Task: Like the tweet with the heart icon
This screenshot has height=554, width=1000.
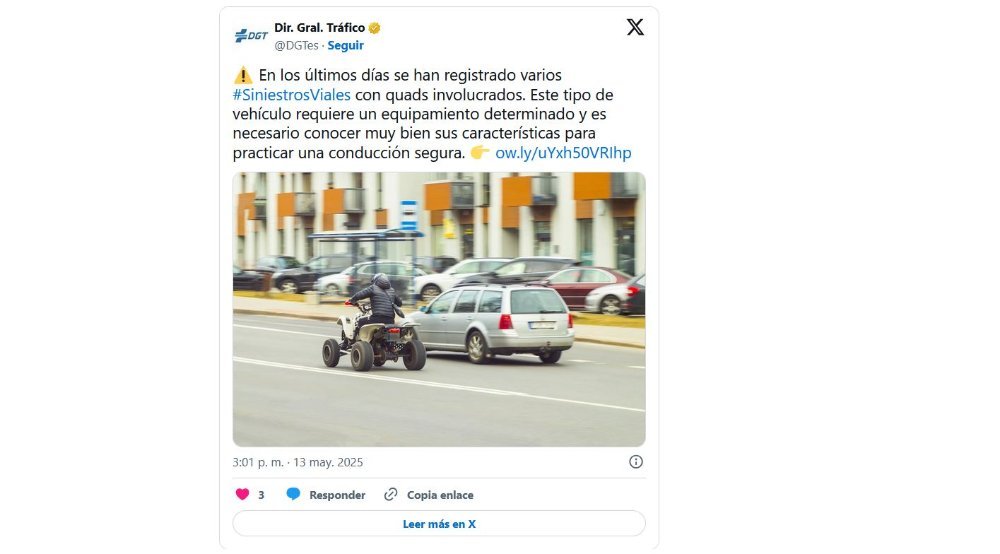Action: tap(242, 494)
